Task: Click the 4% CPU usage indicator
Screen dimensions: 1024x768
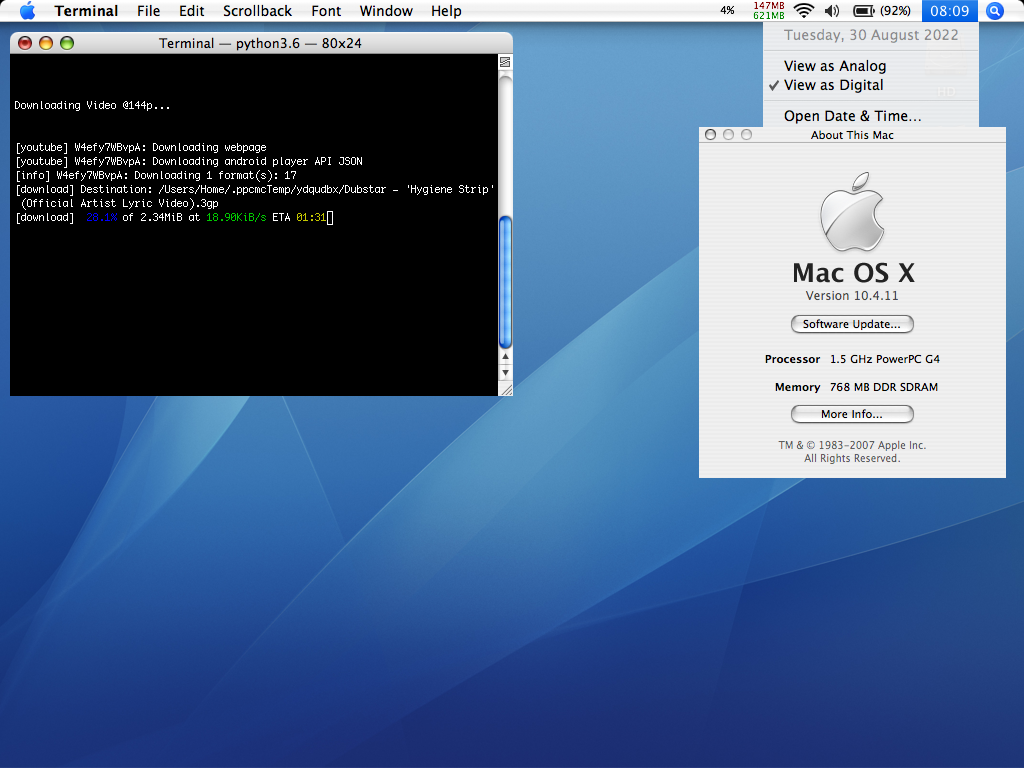Action: point(728,10)
